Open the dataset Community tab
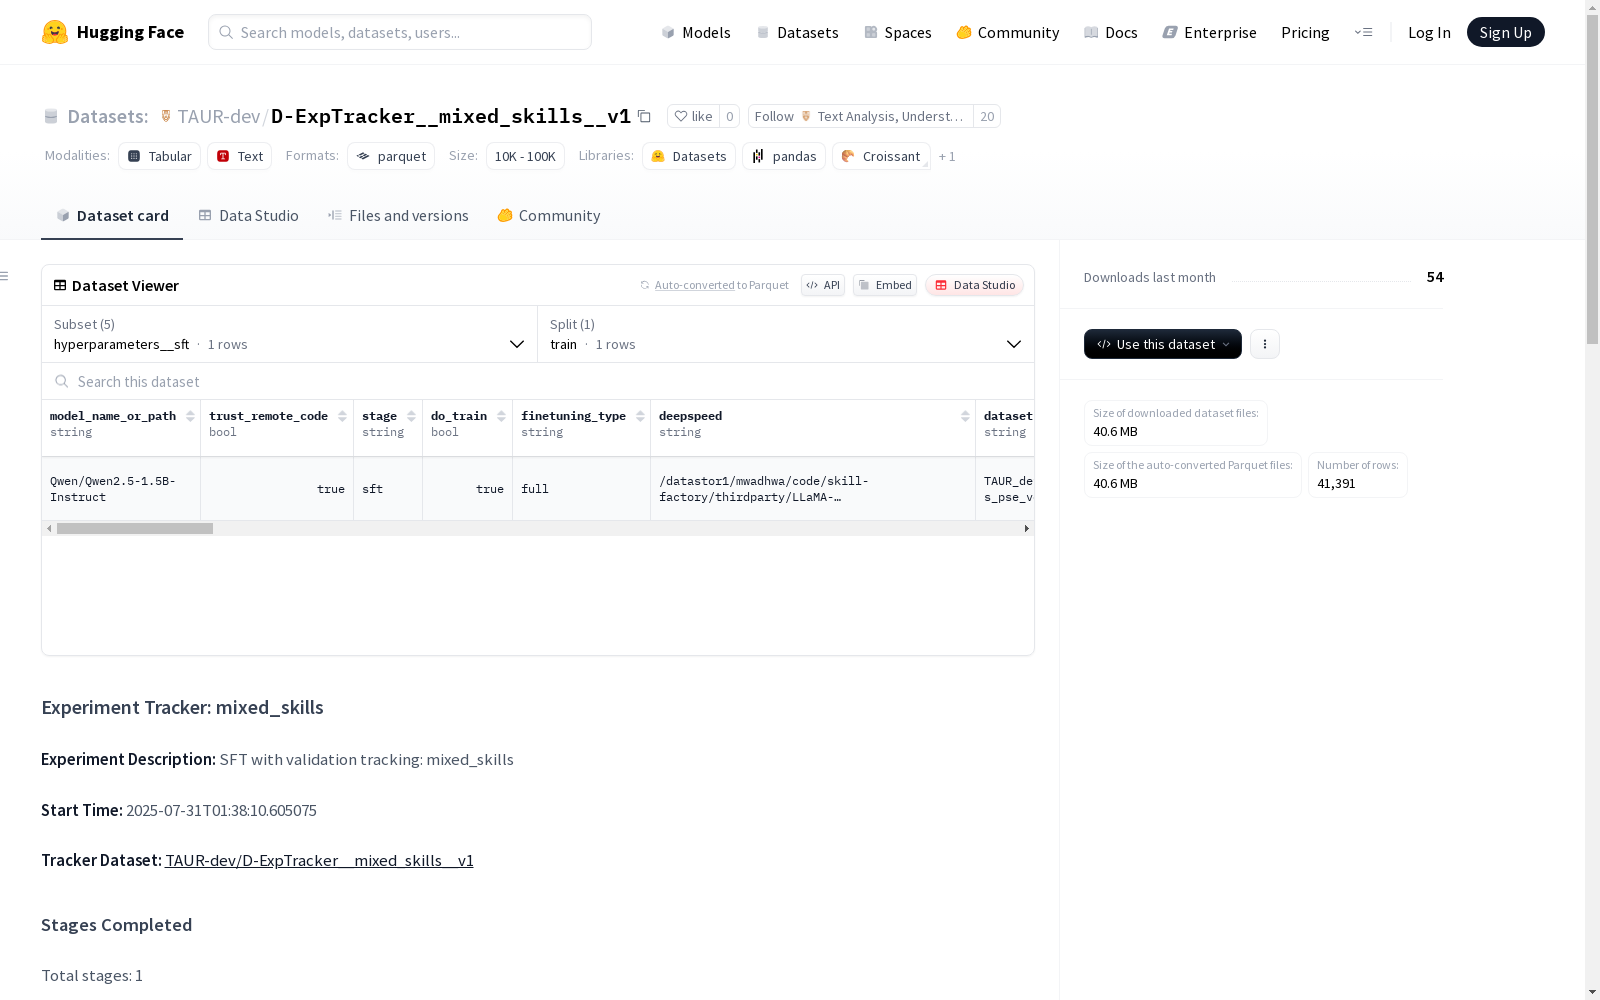 point(549,216)
